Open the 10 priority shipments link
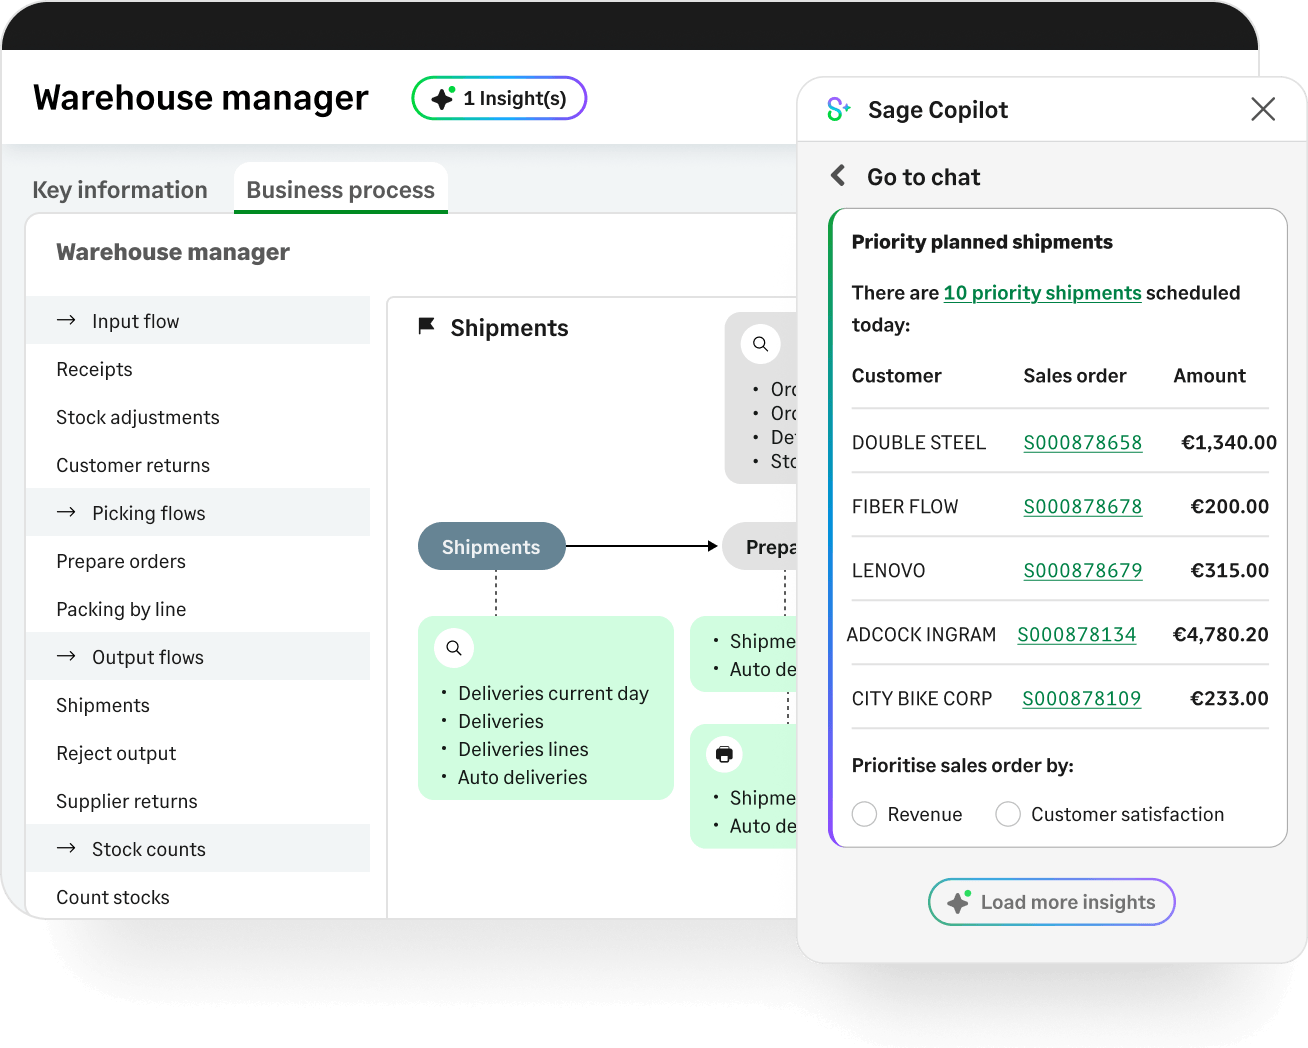Viewport: 1308px width, 1048px height. 1043,293
